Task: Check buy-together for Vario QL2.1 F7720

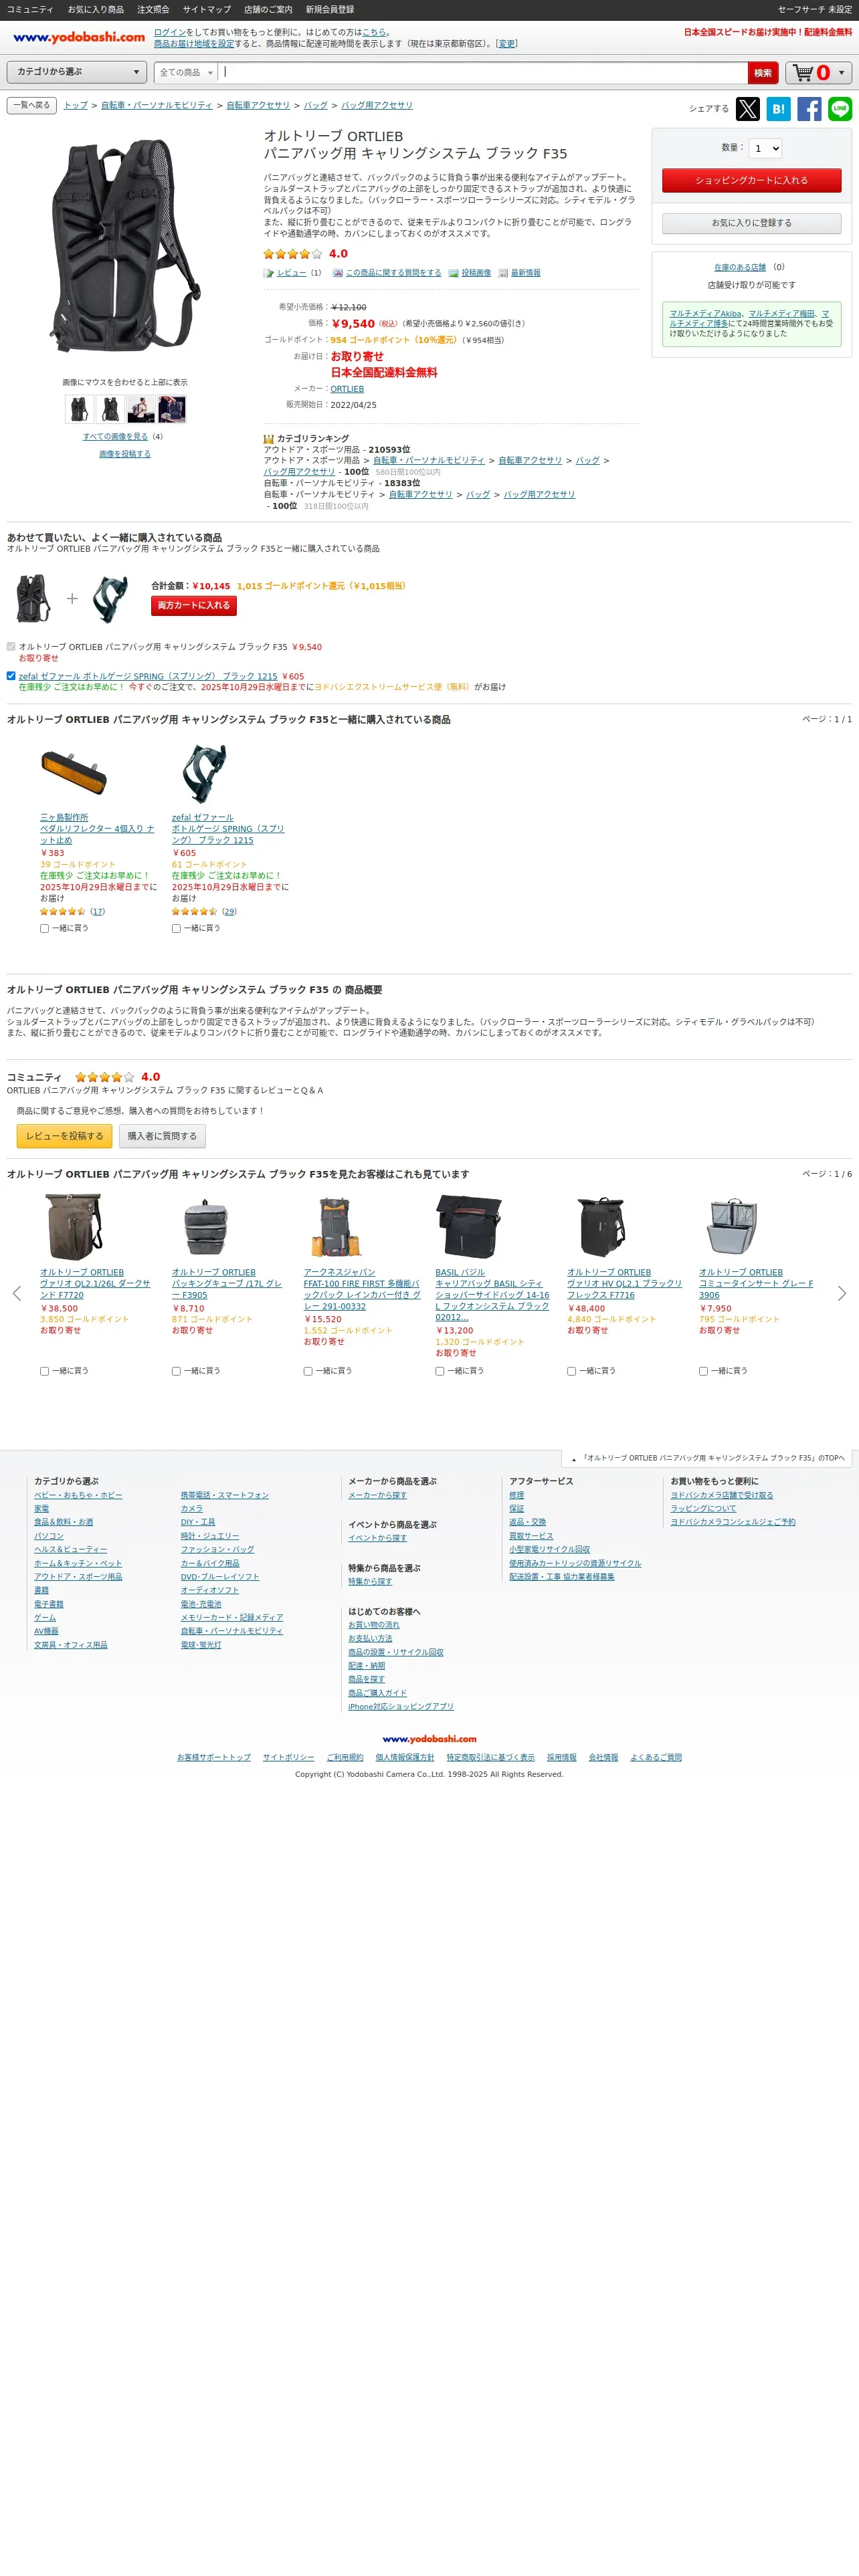Action: tap(44, 1371)
